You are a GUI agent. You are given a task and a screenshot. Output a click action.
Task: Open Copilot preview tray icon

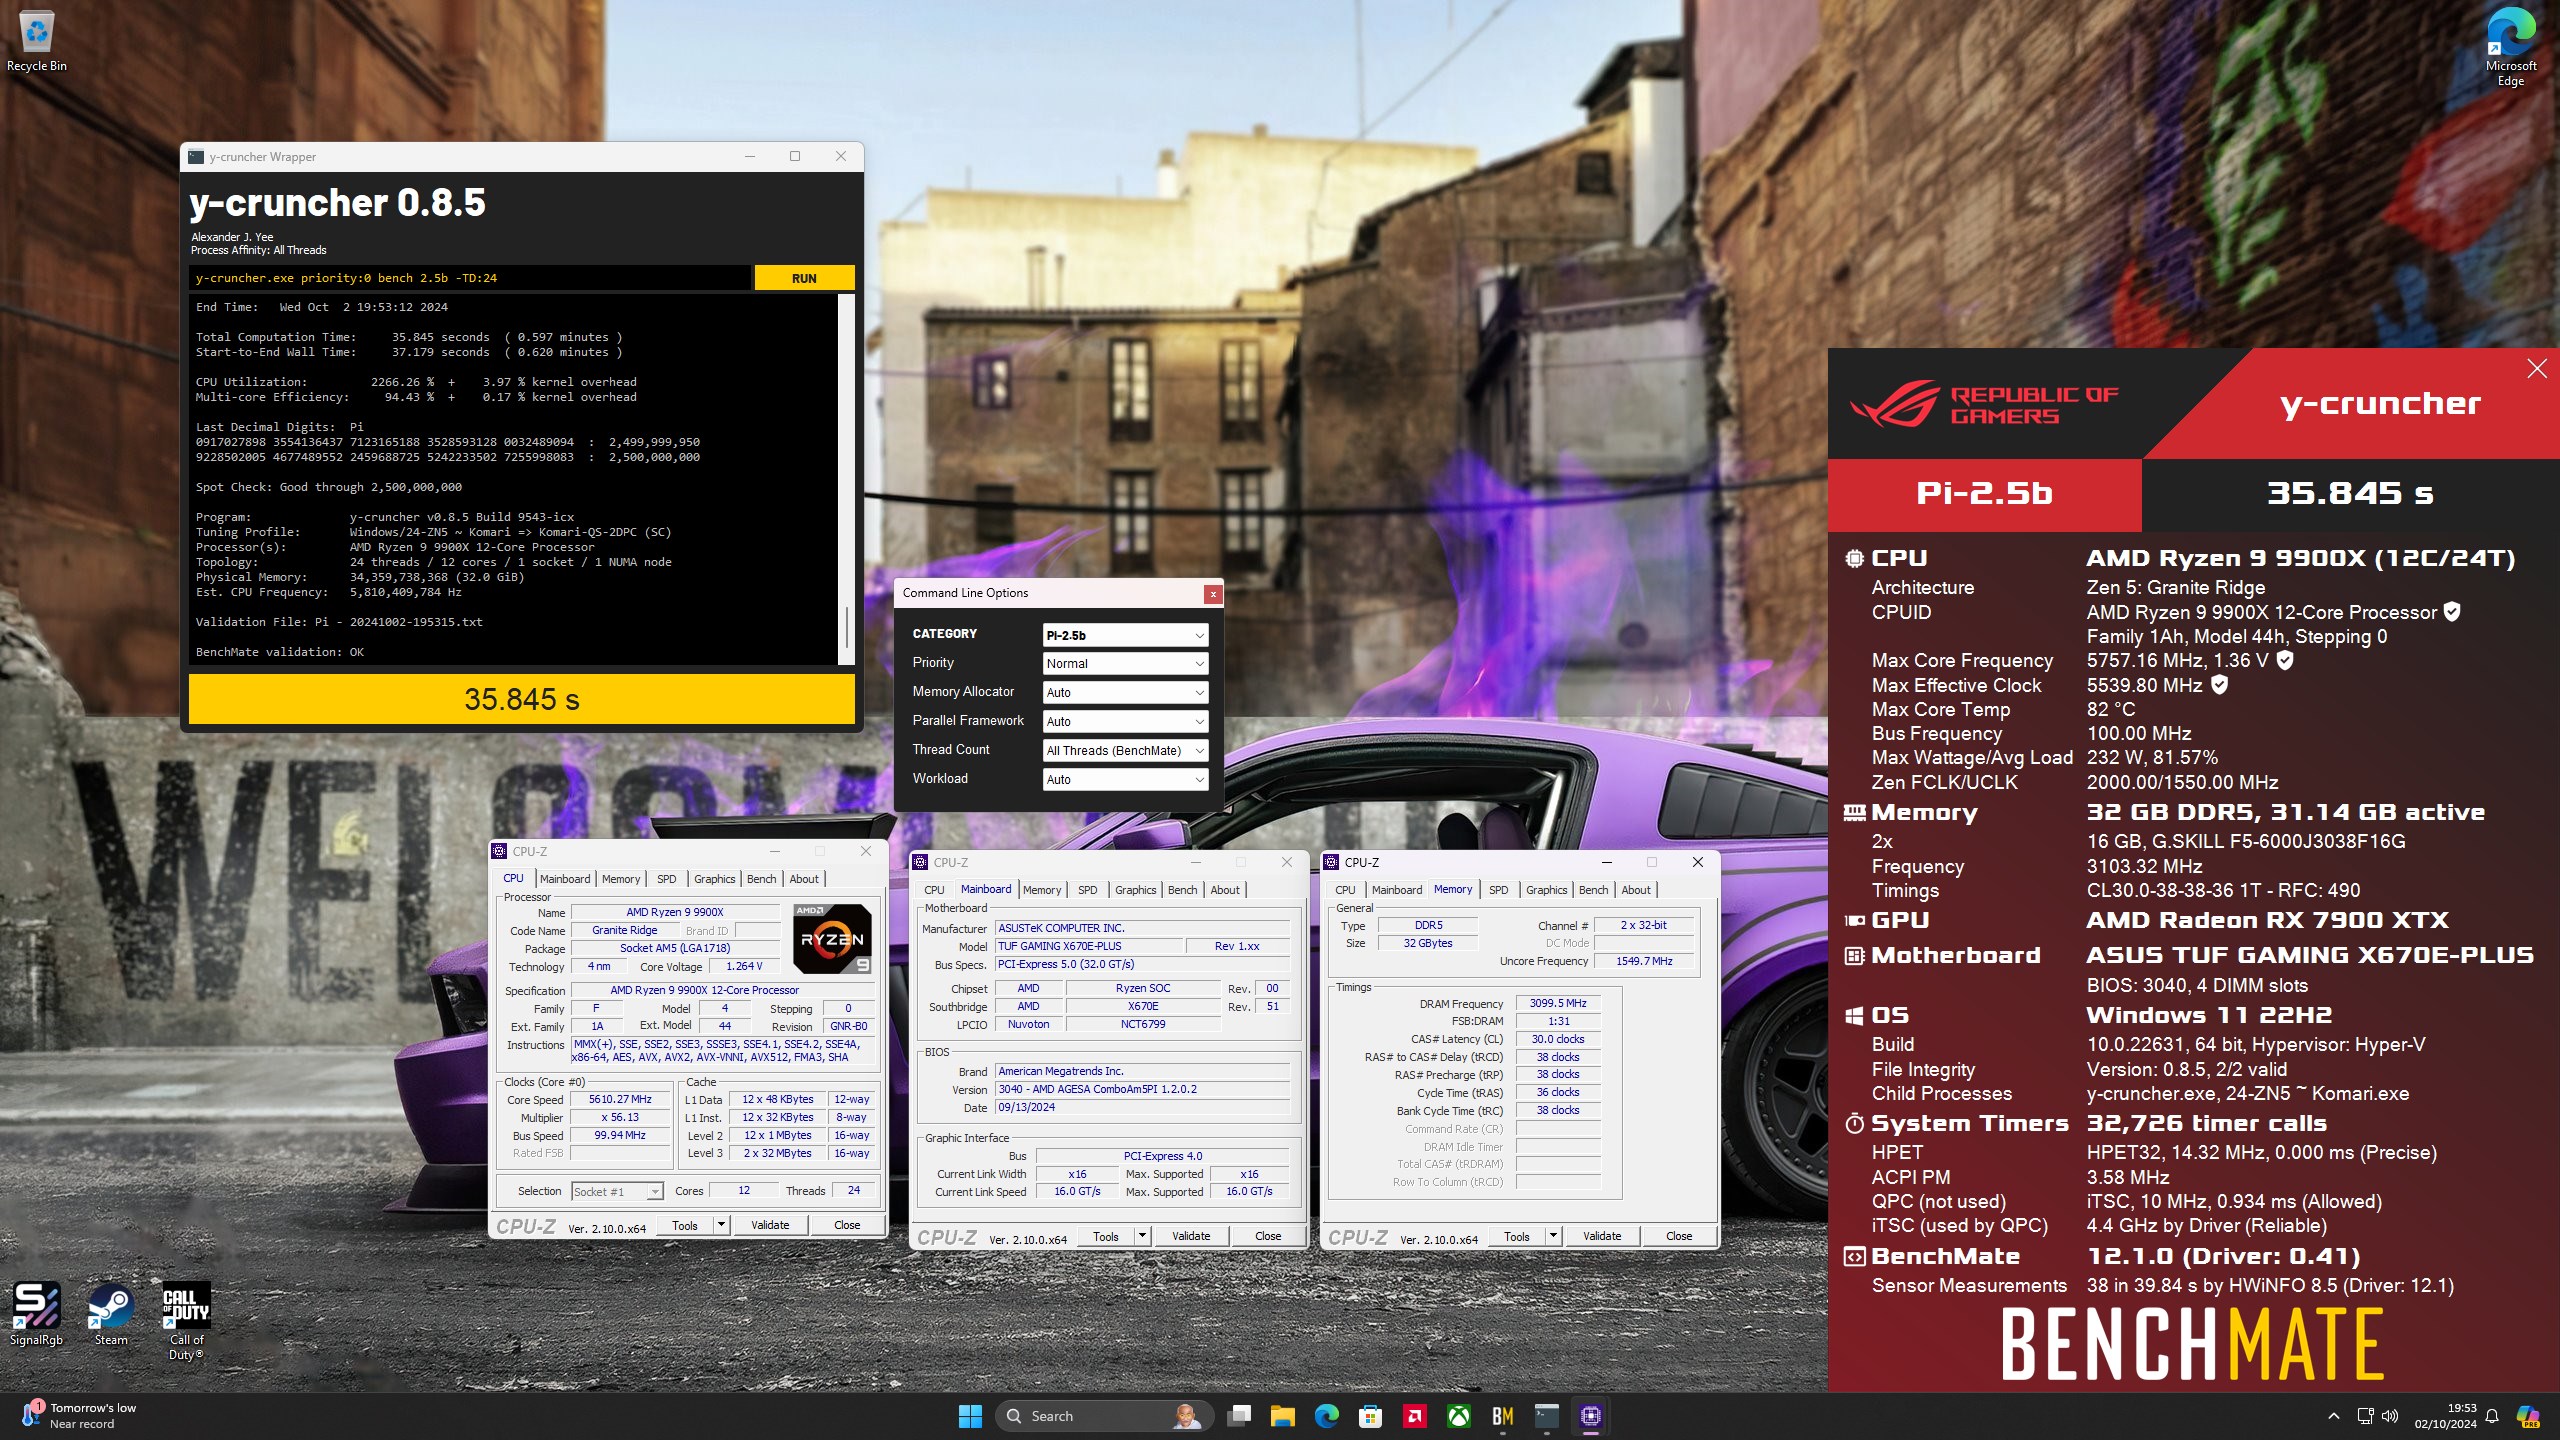coord(2529,1416)
